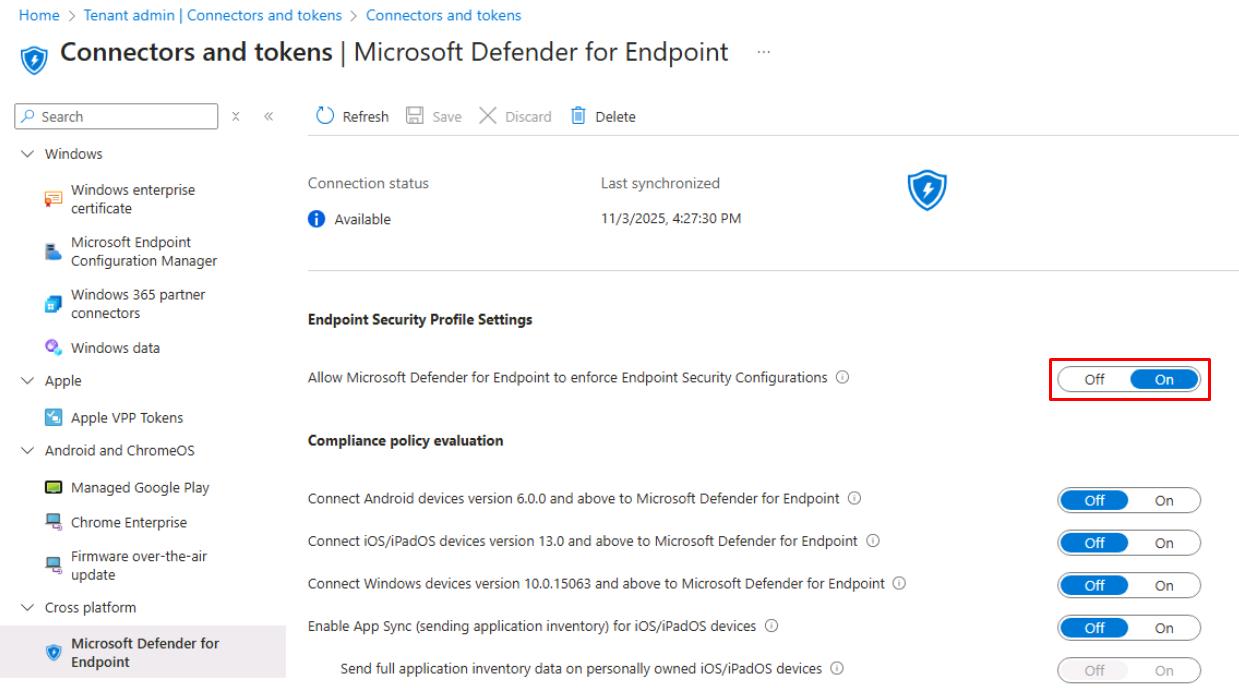Collapse the Apple section chevron
The width and height of the screenshot is (1239, 688).
pyautogui.click(x=27, y=381)
